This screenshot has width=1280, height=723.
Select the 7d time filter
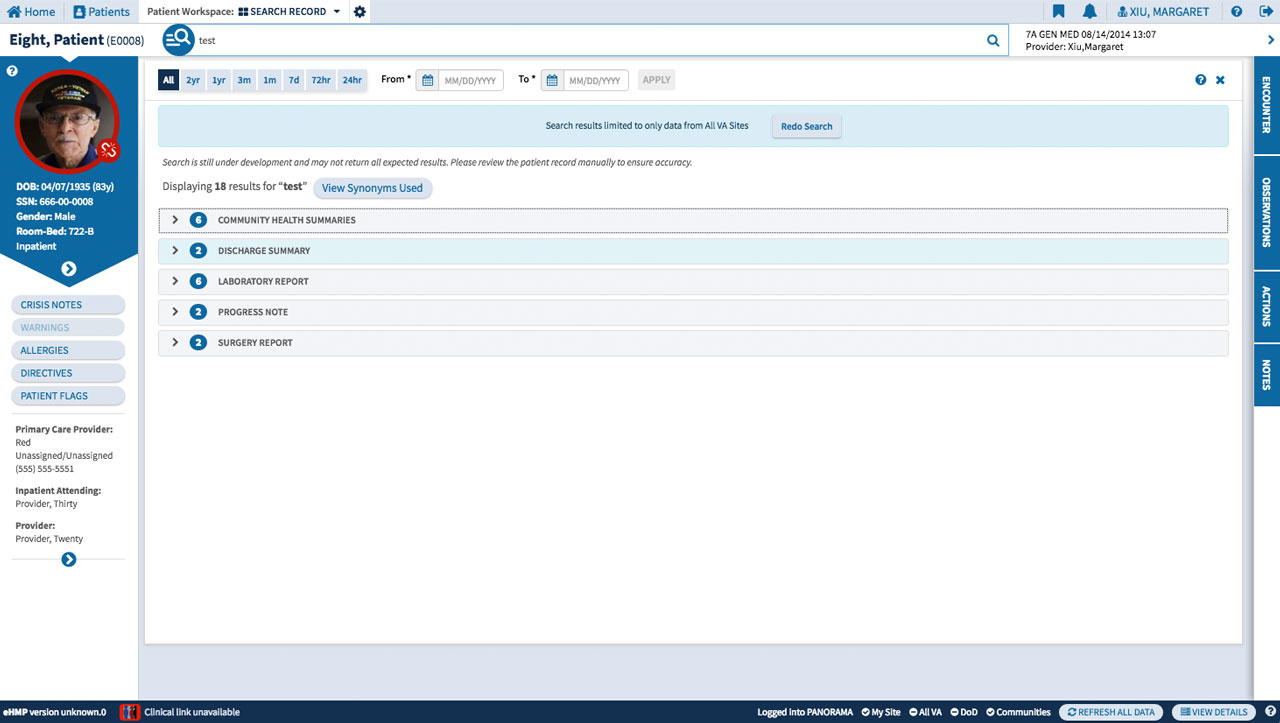(x=294, y=80)
